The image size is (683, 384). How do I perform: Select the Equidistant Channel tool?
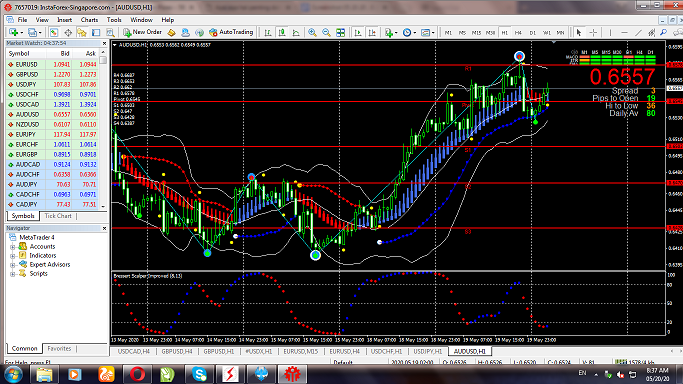(652, 32)
